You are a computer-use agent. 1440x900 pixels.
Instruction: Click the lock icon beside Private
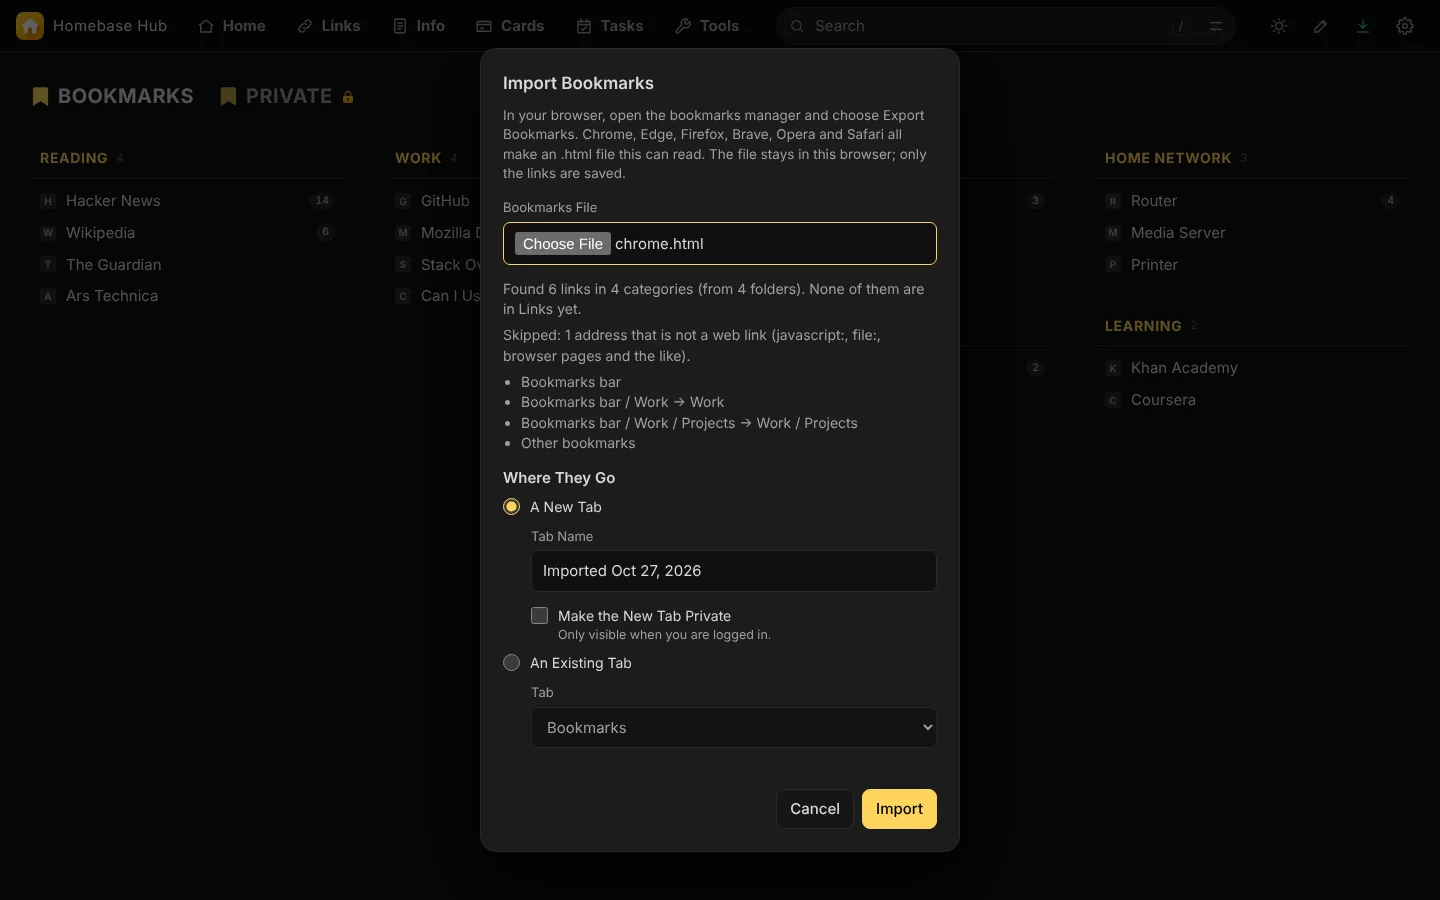(x=348, y=97)
